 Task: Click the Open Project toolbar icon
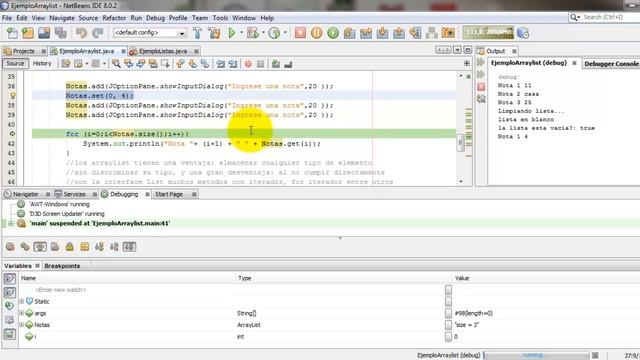pyautogui.click(x=44, y=33)
